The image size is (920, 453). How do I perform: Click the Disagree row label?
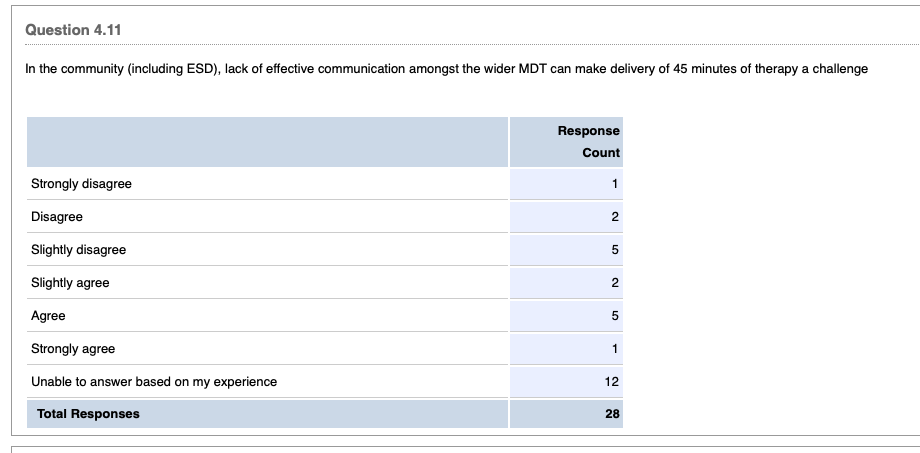(57, 217)
